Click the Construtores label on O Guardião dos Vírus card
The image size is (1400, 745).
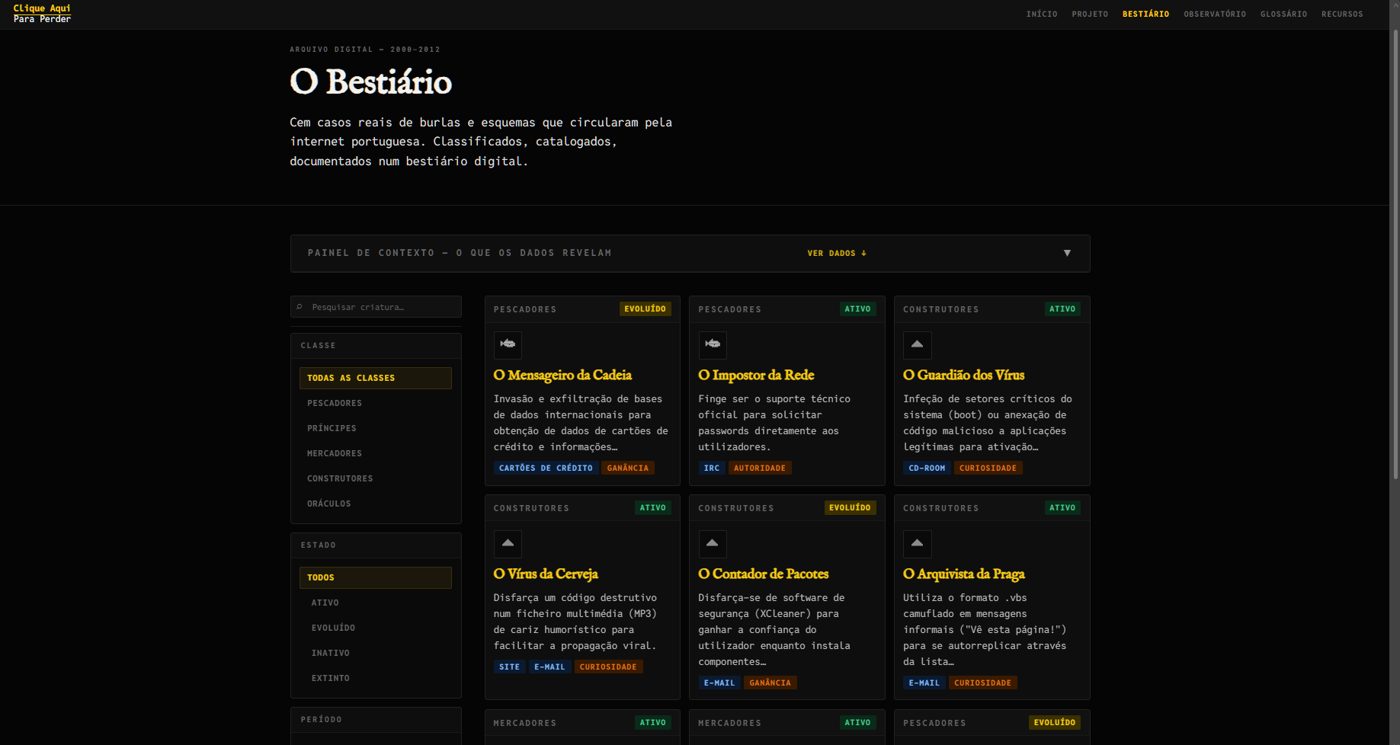941,309
